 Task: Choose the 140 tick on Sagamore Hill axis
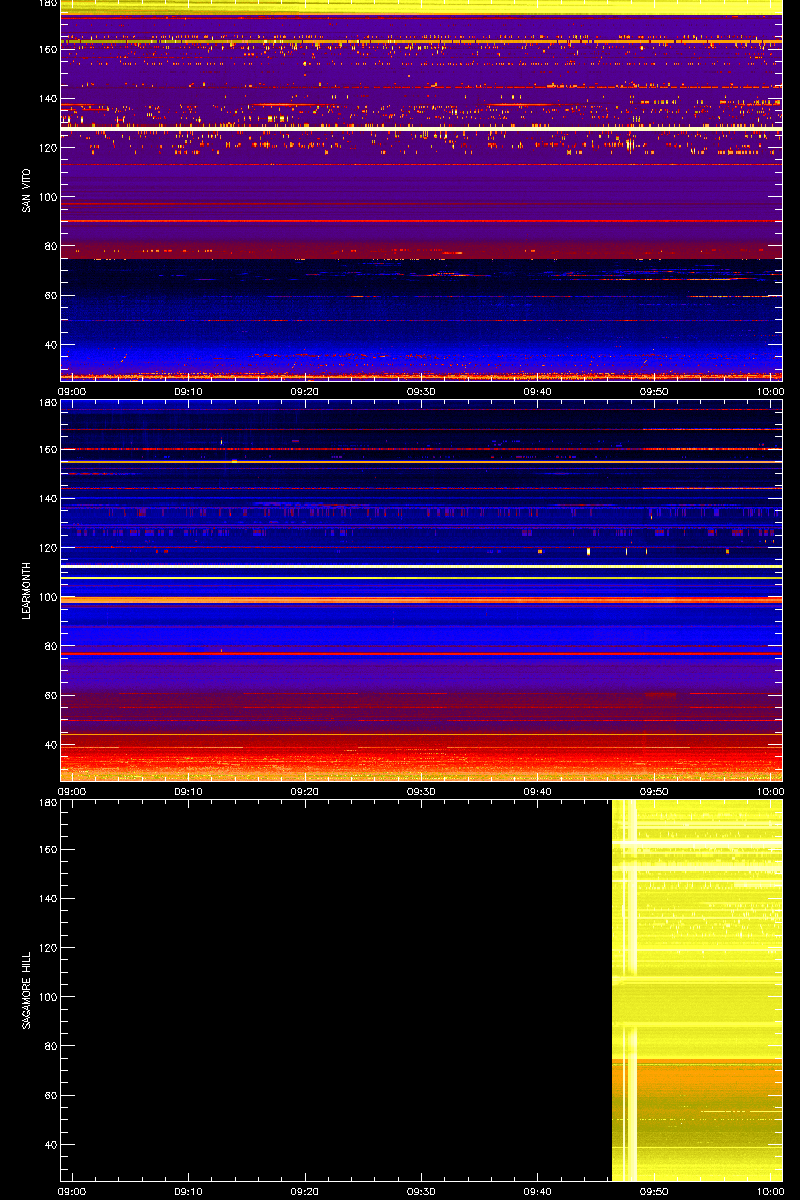[47, 898]
